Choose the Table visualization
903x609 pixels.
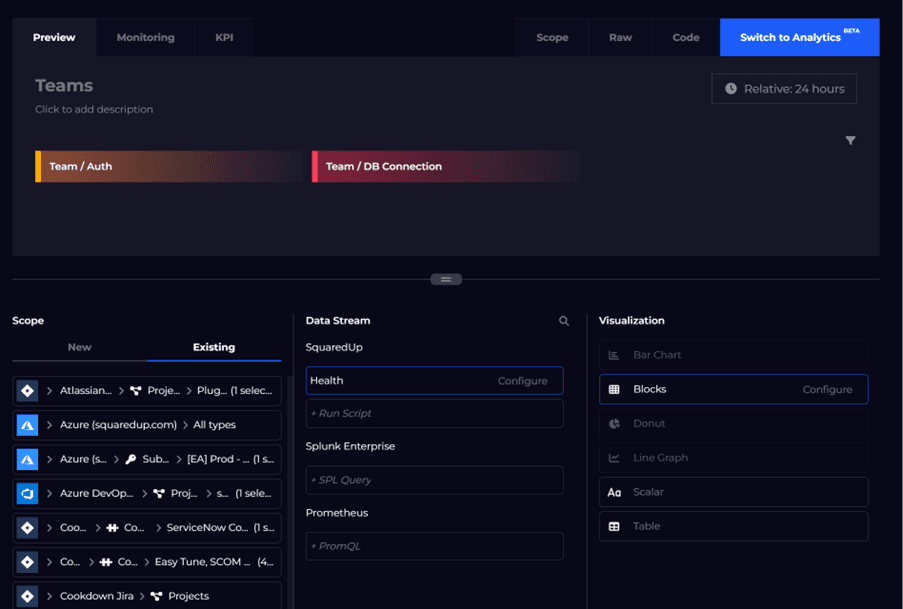pyautogui.click(x=733, y=526)
